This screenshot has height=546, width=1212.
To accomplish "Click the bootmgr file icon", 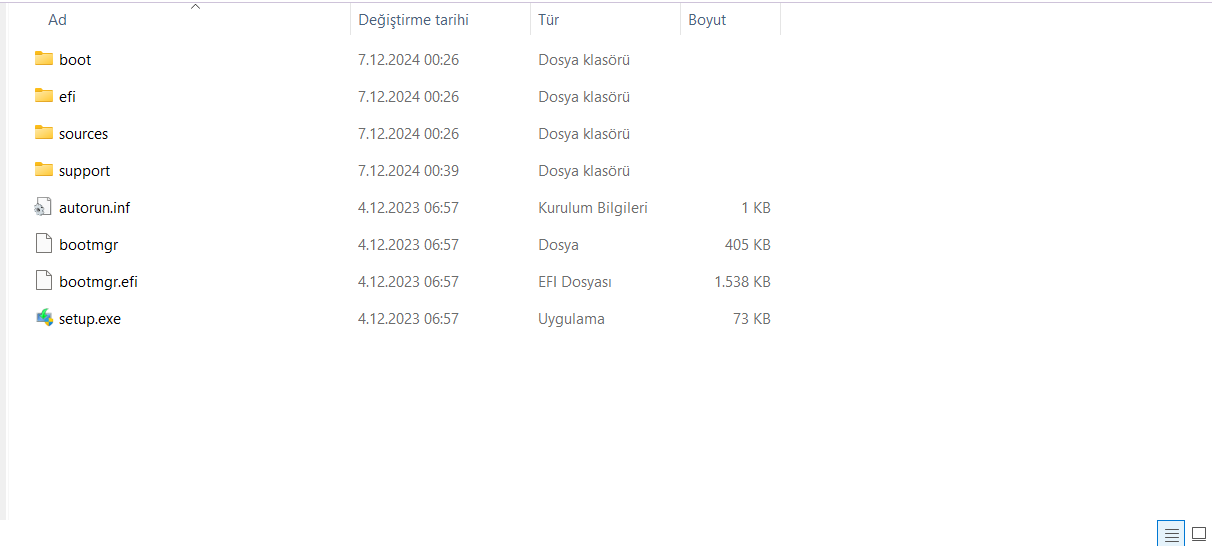I will (43, 244).
